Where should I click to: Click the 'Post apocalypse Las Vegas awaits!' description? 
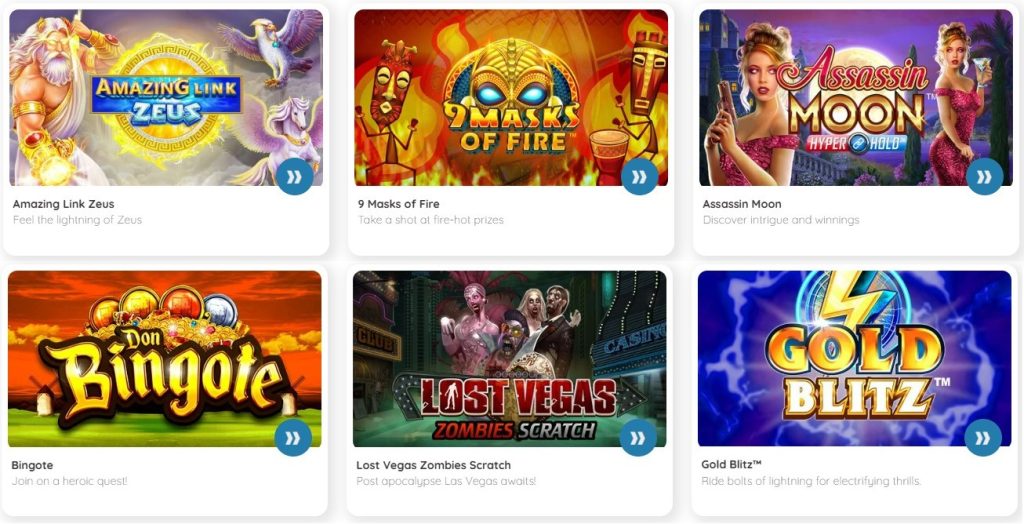[x=446, y=482]
